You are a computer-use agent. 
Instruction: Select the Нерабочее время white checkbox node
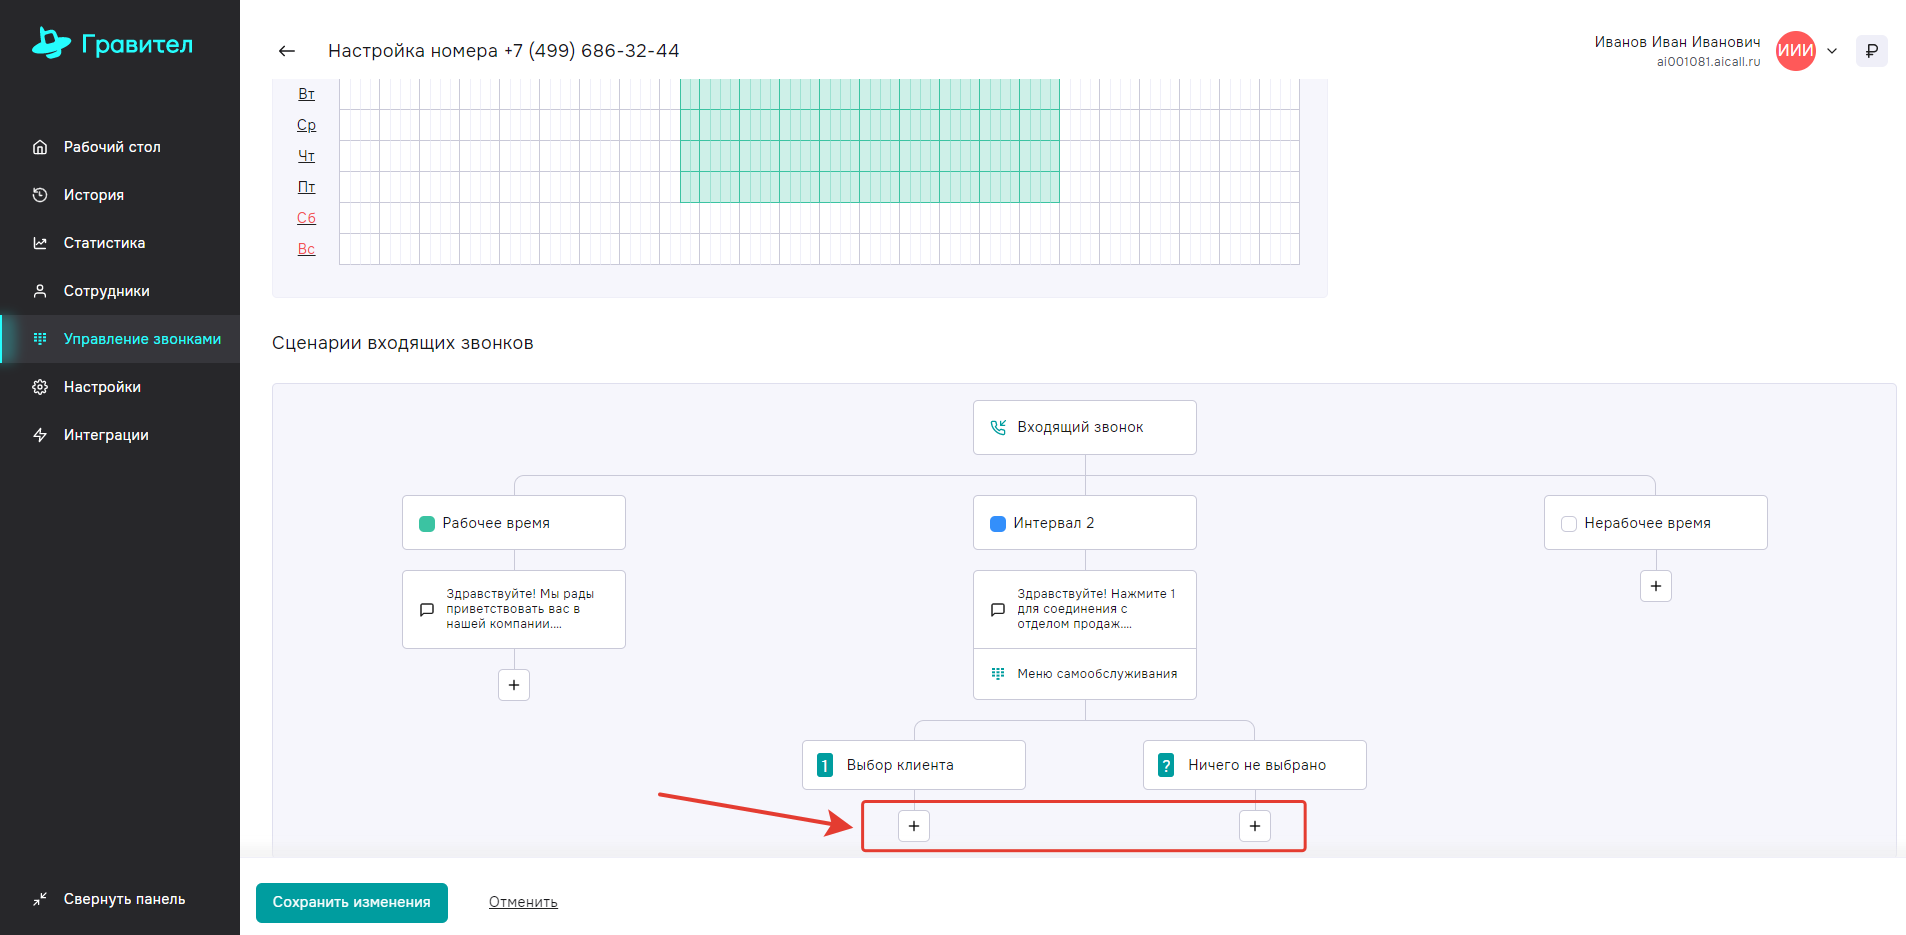[1655, 523]
